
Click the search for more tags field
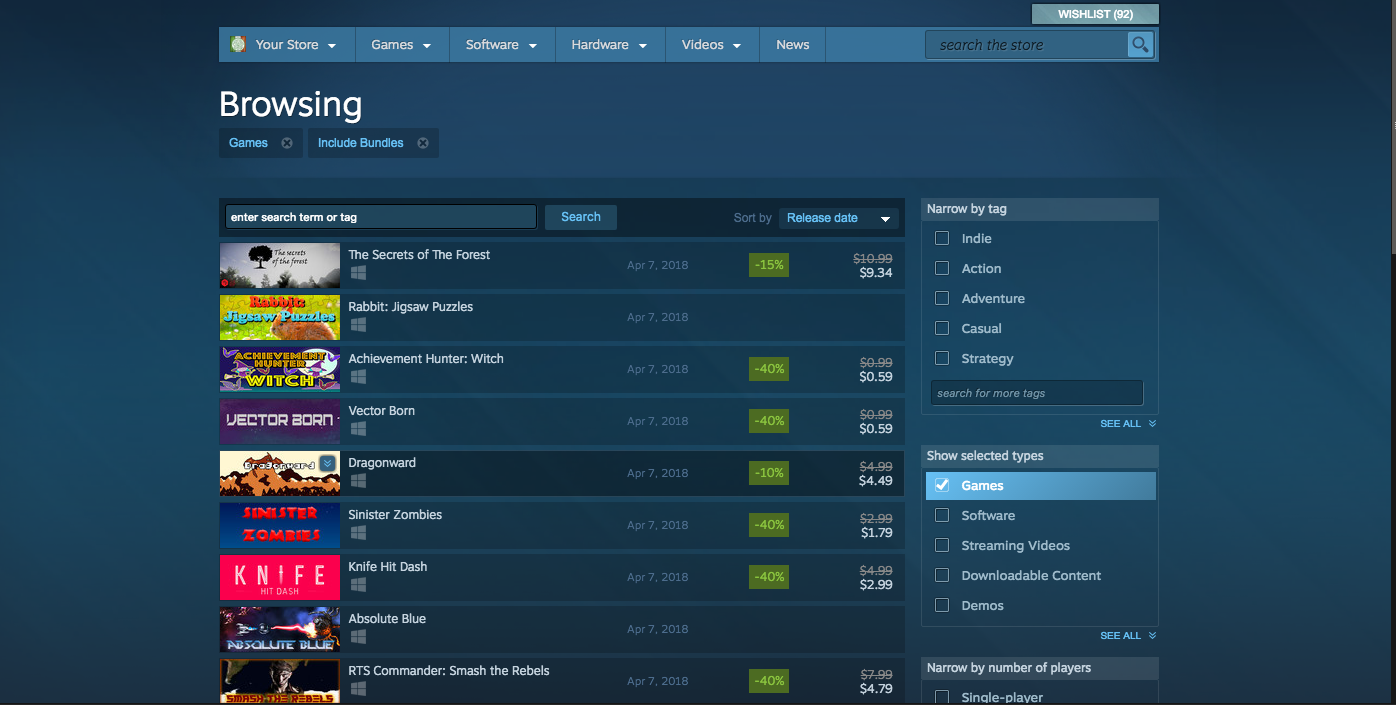click(x=1037, y=393)
